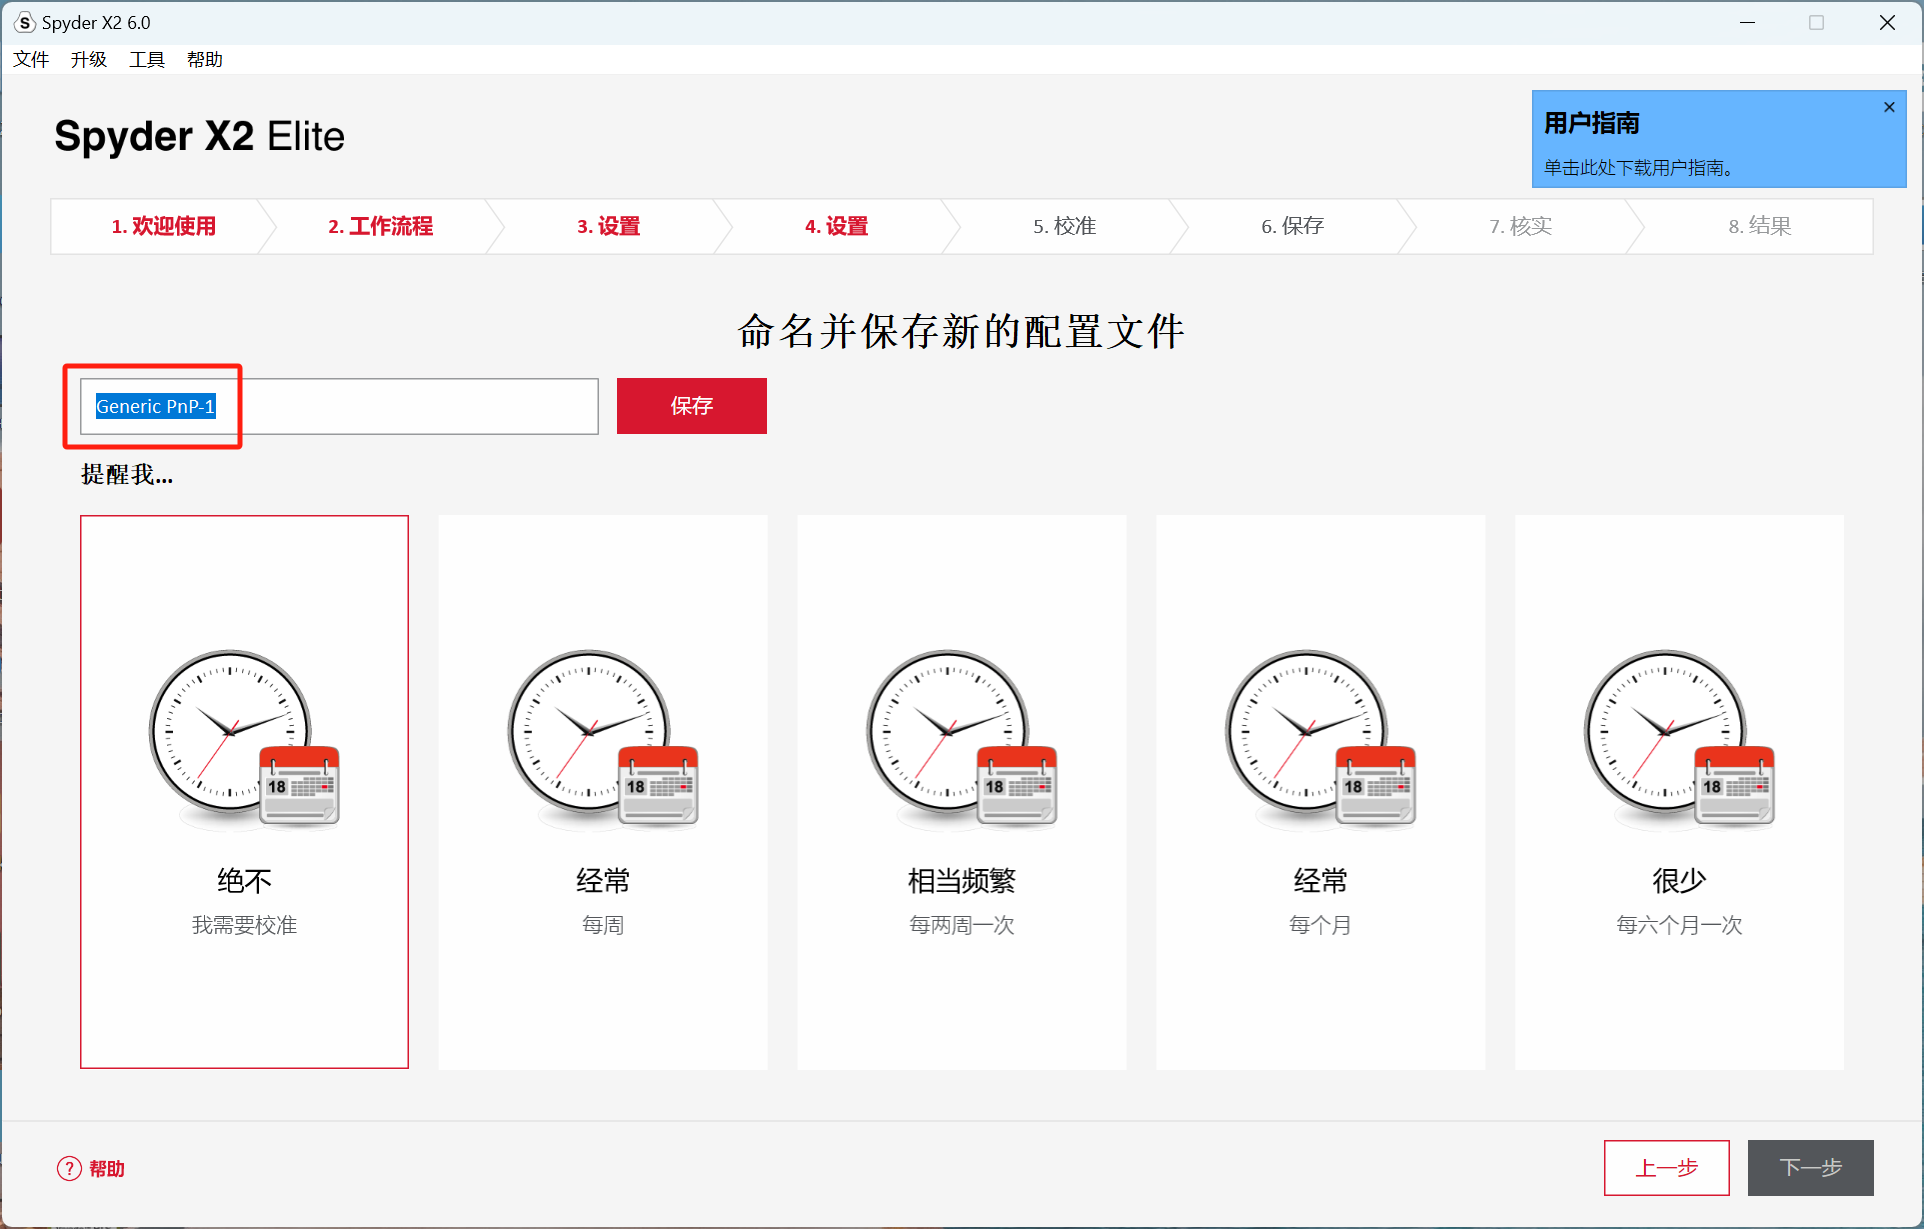Close the 用户指南 notification popup

point(1889,107)
